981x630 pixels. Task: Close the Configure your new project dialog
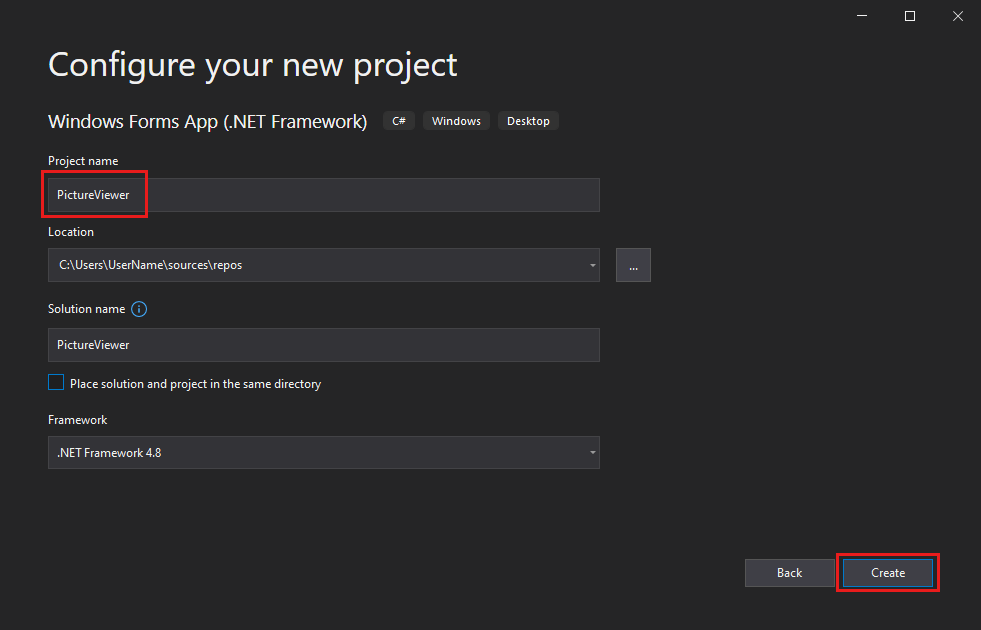[x=957, y=16]
